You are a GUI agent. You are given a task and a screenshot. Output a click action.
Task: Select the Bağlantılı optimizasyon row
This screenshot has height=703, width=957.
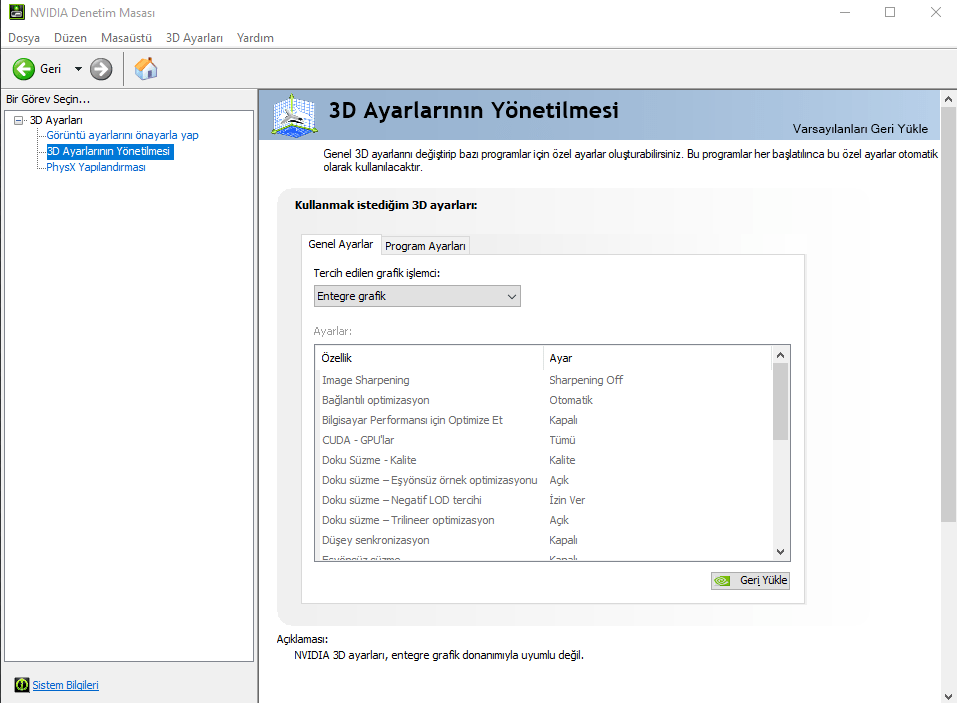point(544,400)
